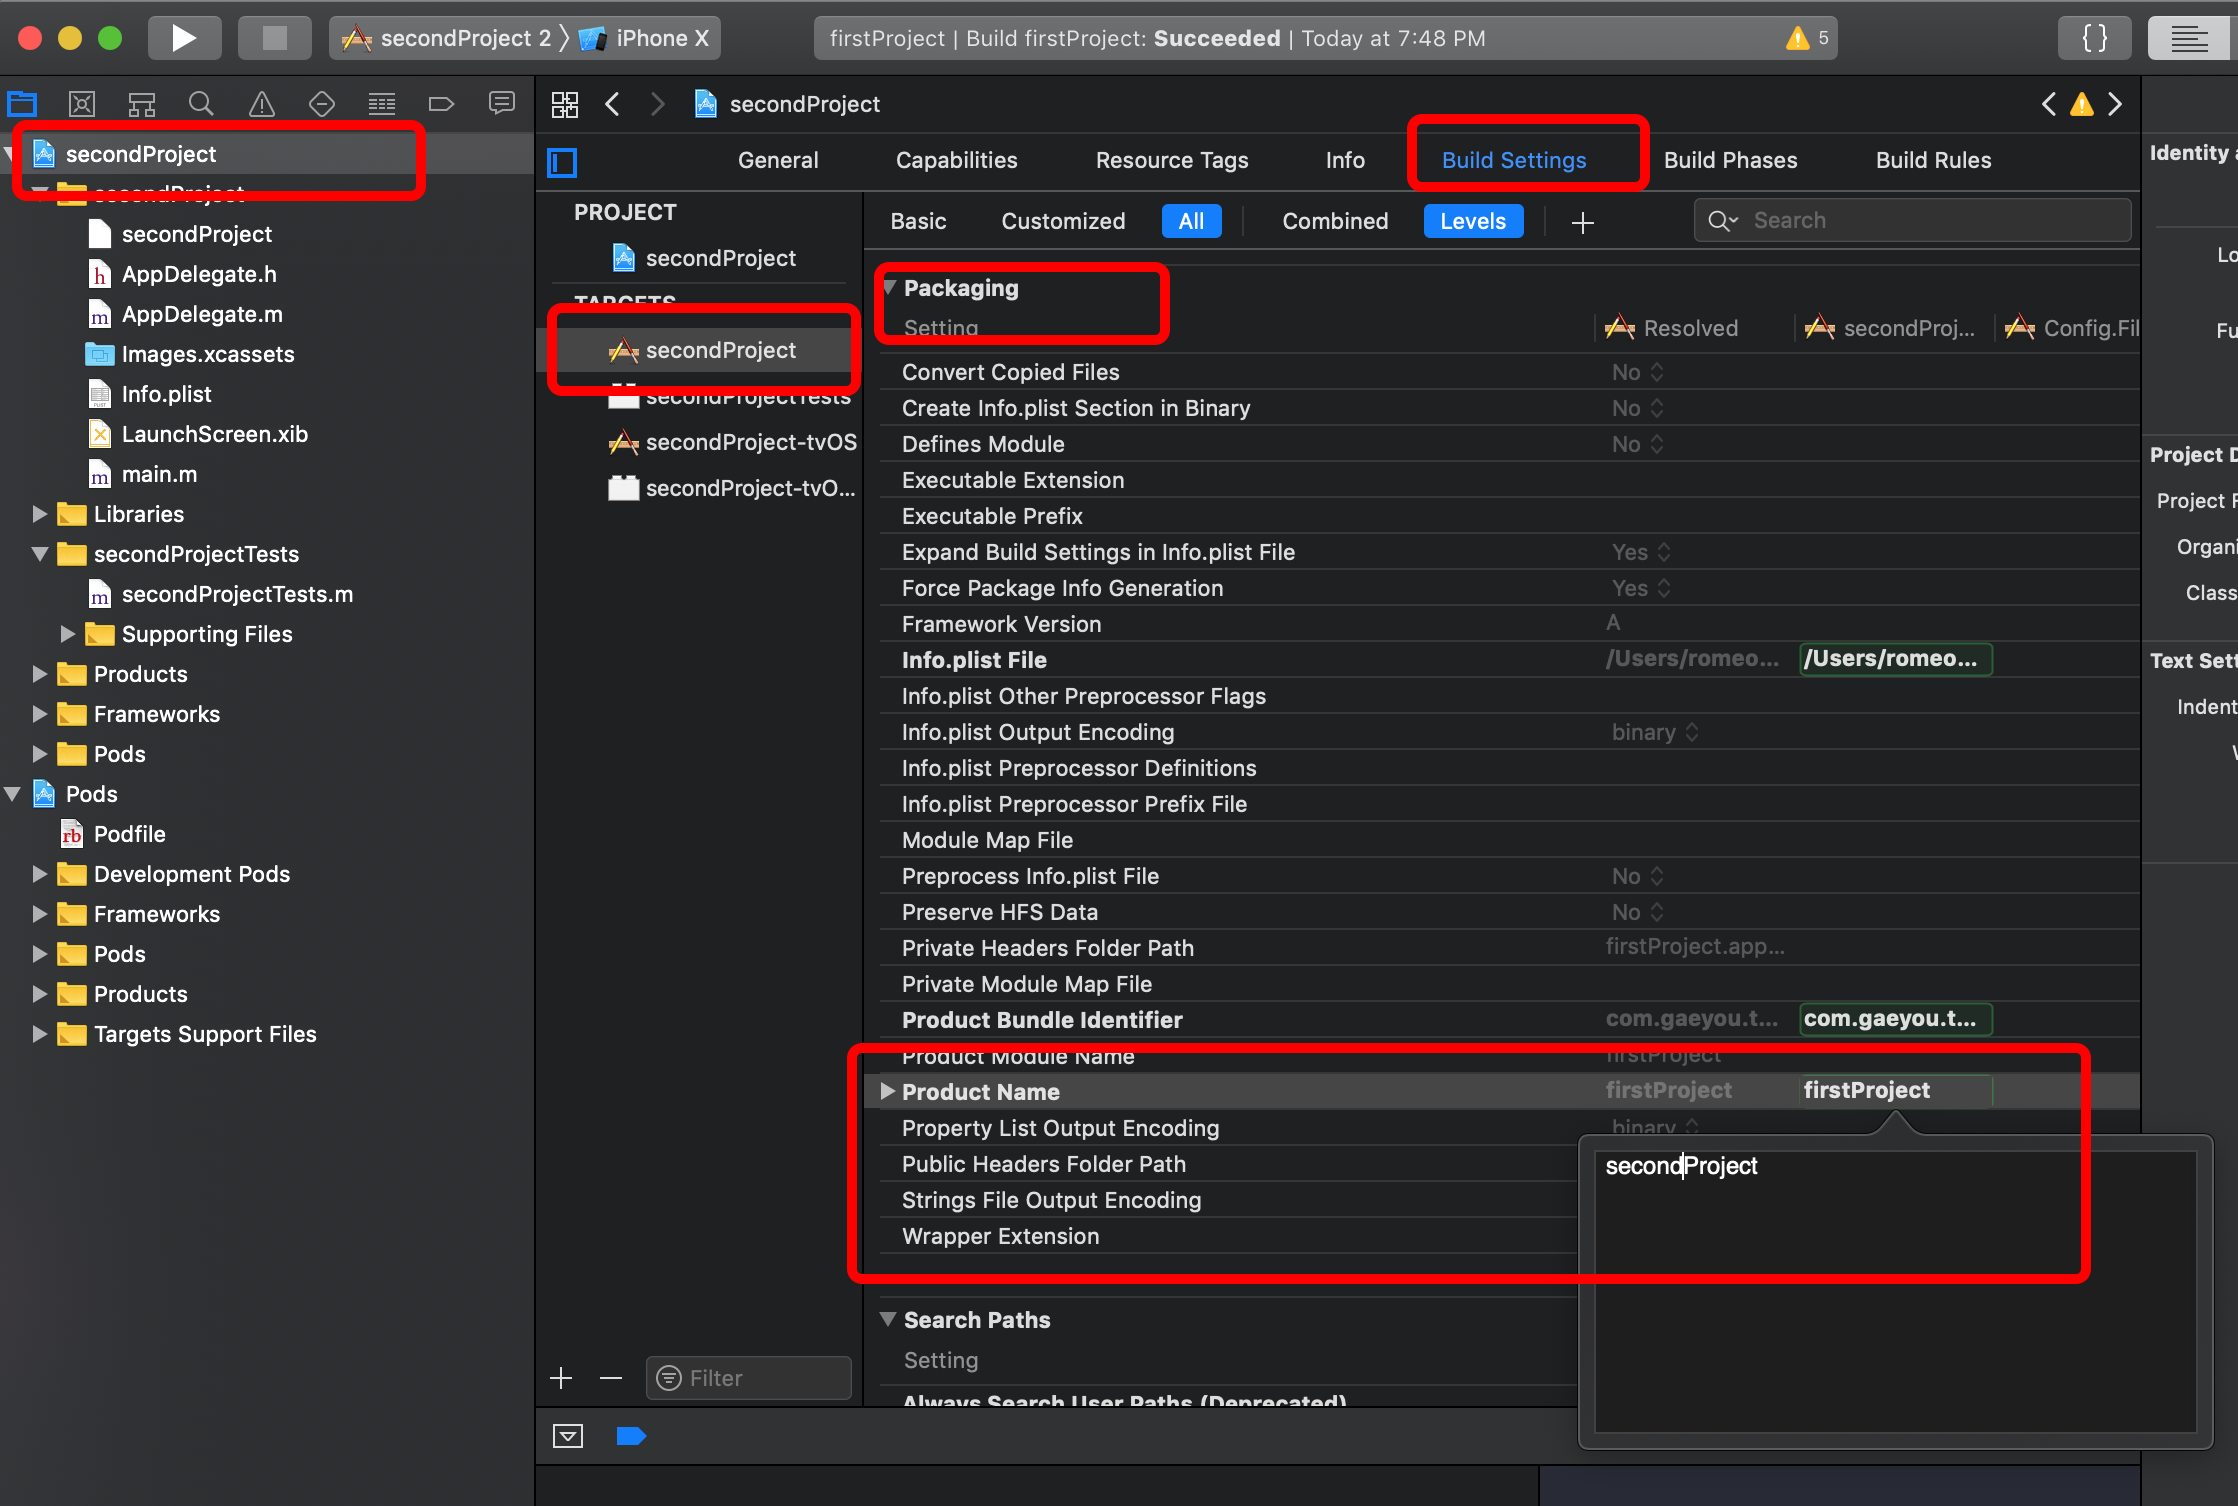
Task: Remove target with the minus button
Action: (x=611, y=1378)
